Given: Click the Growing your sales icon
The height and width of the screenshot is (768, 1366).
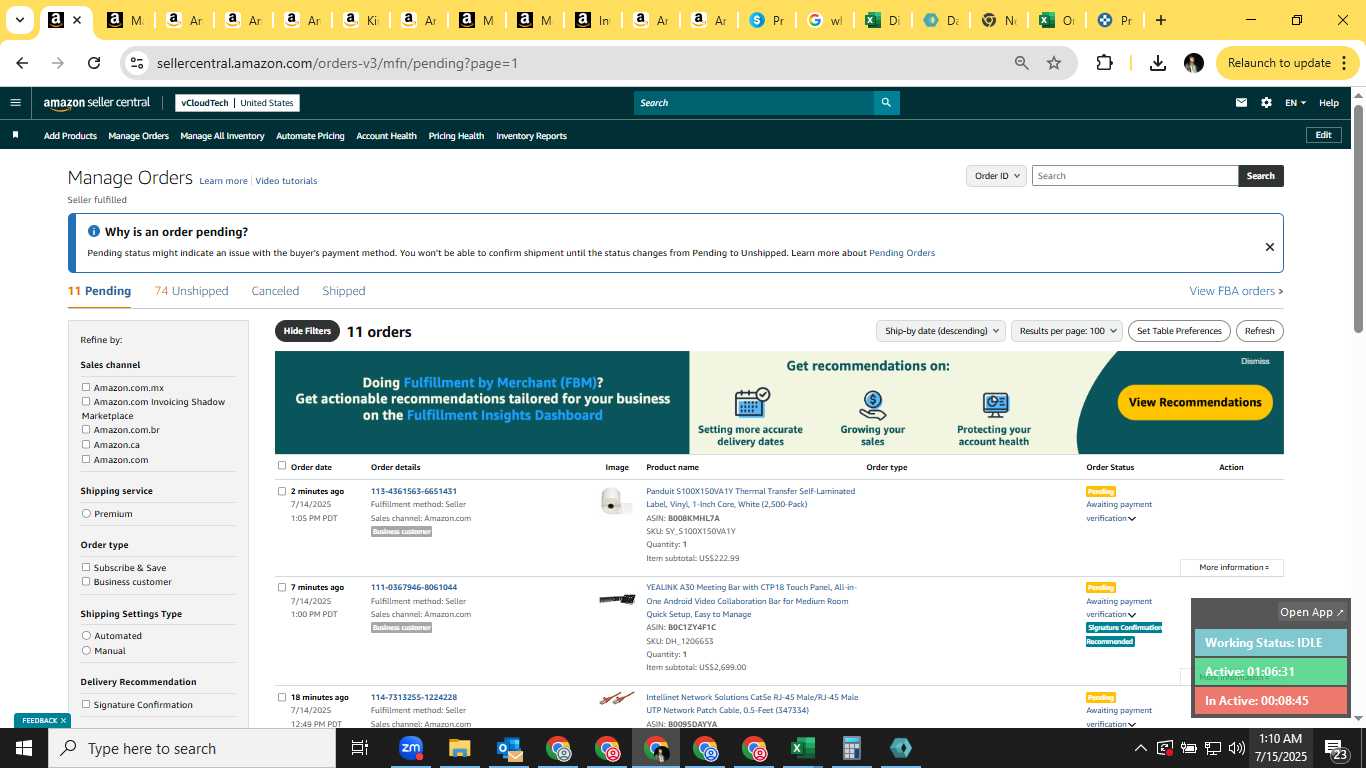Looking at the screenshot, I should [873, 403].
